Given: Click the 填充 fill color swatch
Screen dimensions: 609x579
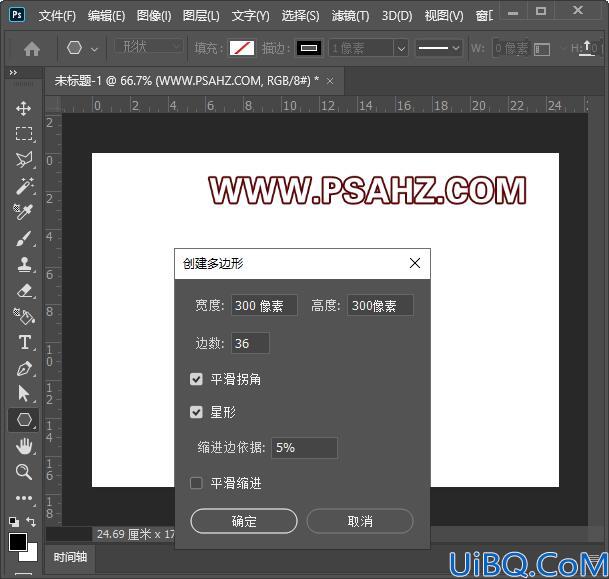Looking at the screenshot, I should click(x=242, y=49).
